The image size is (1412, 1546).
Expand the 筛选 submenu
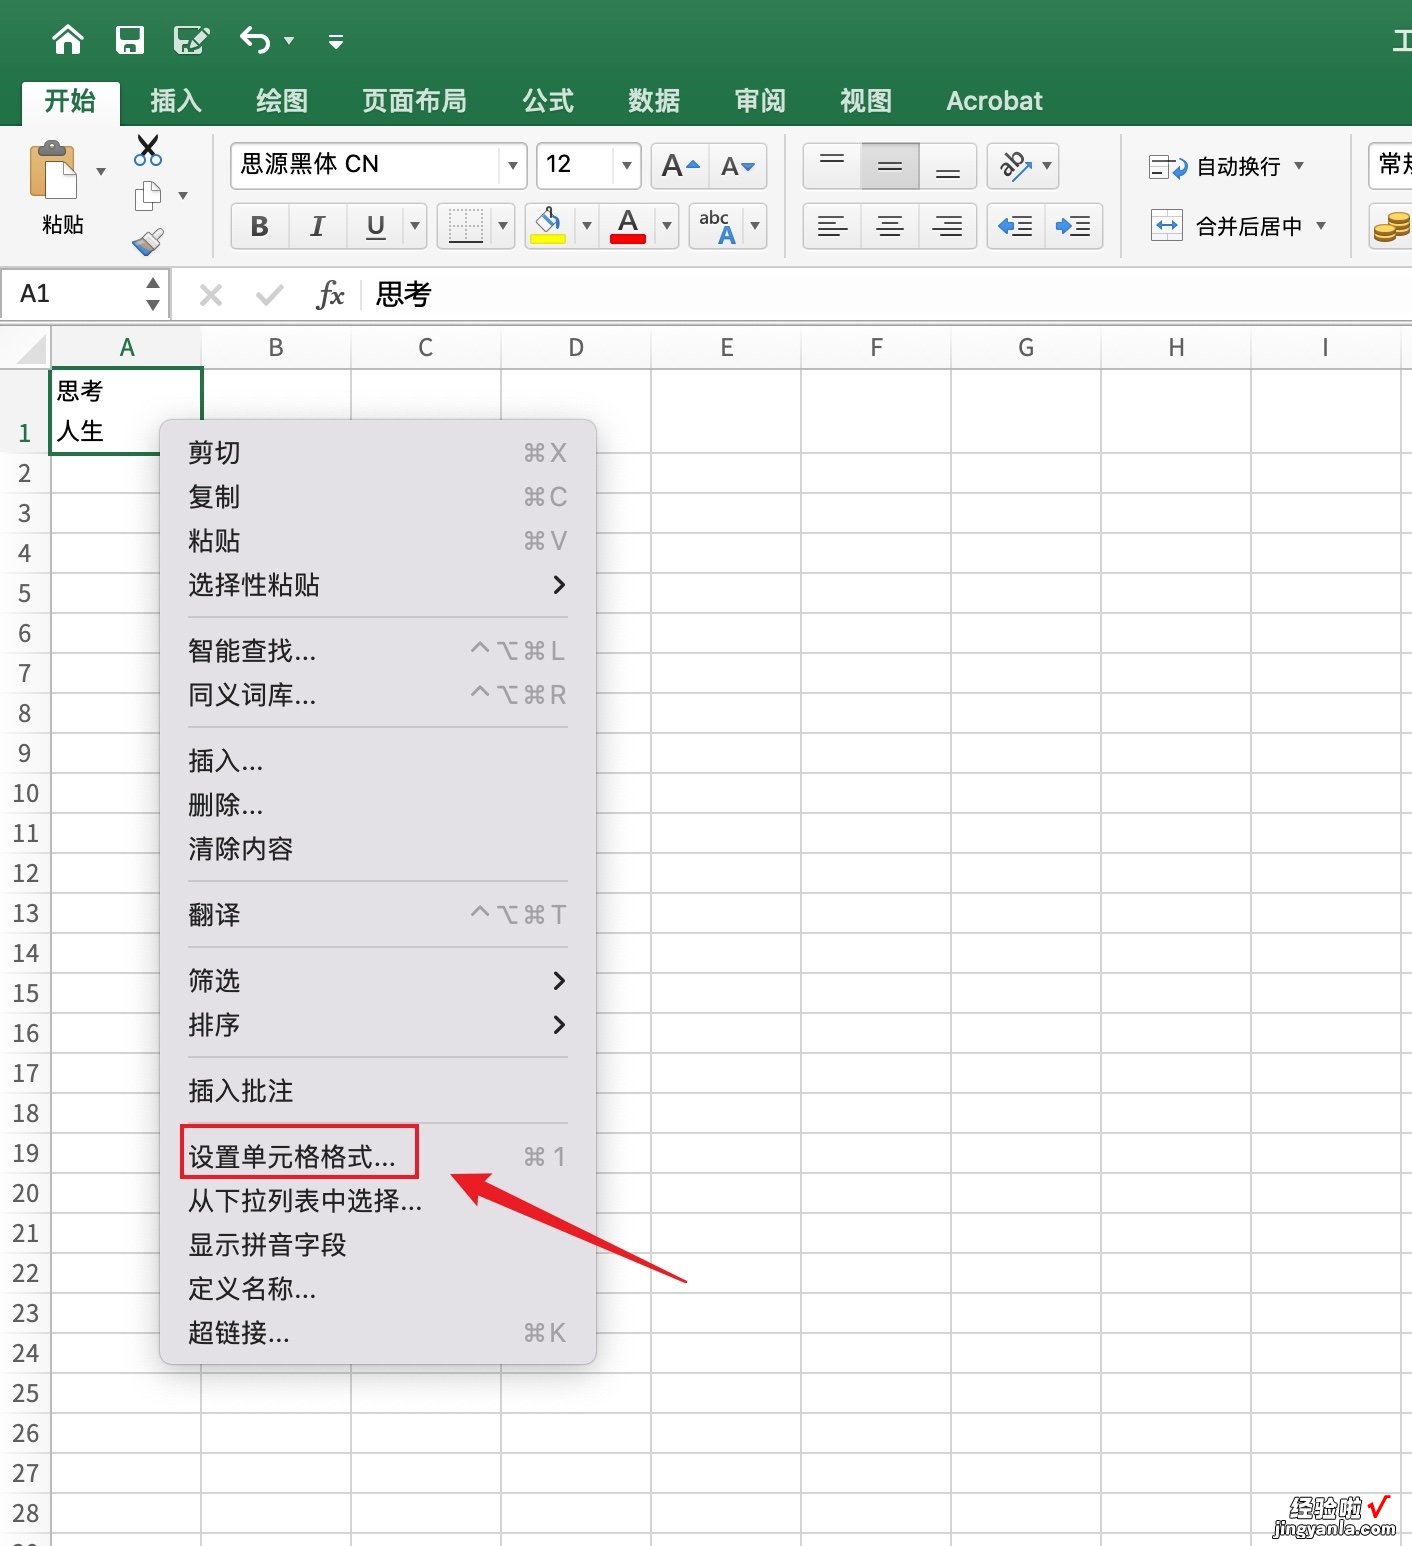point(378,981)
